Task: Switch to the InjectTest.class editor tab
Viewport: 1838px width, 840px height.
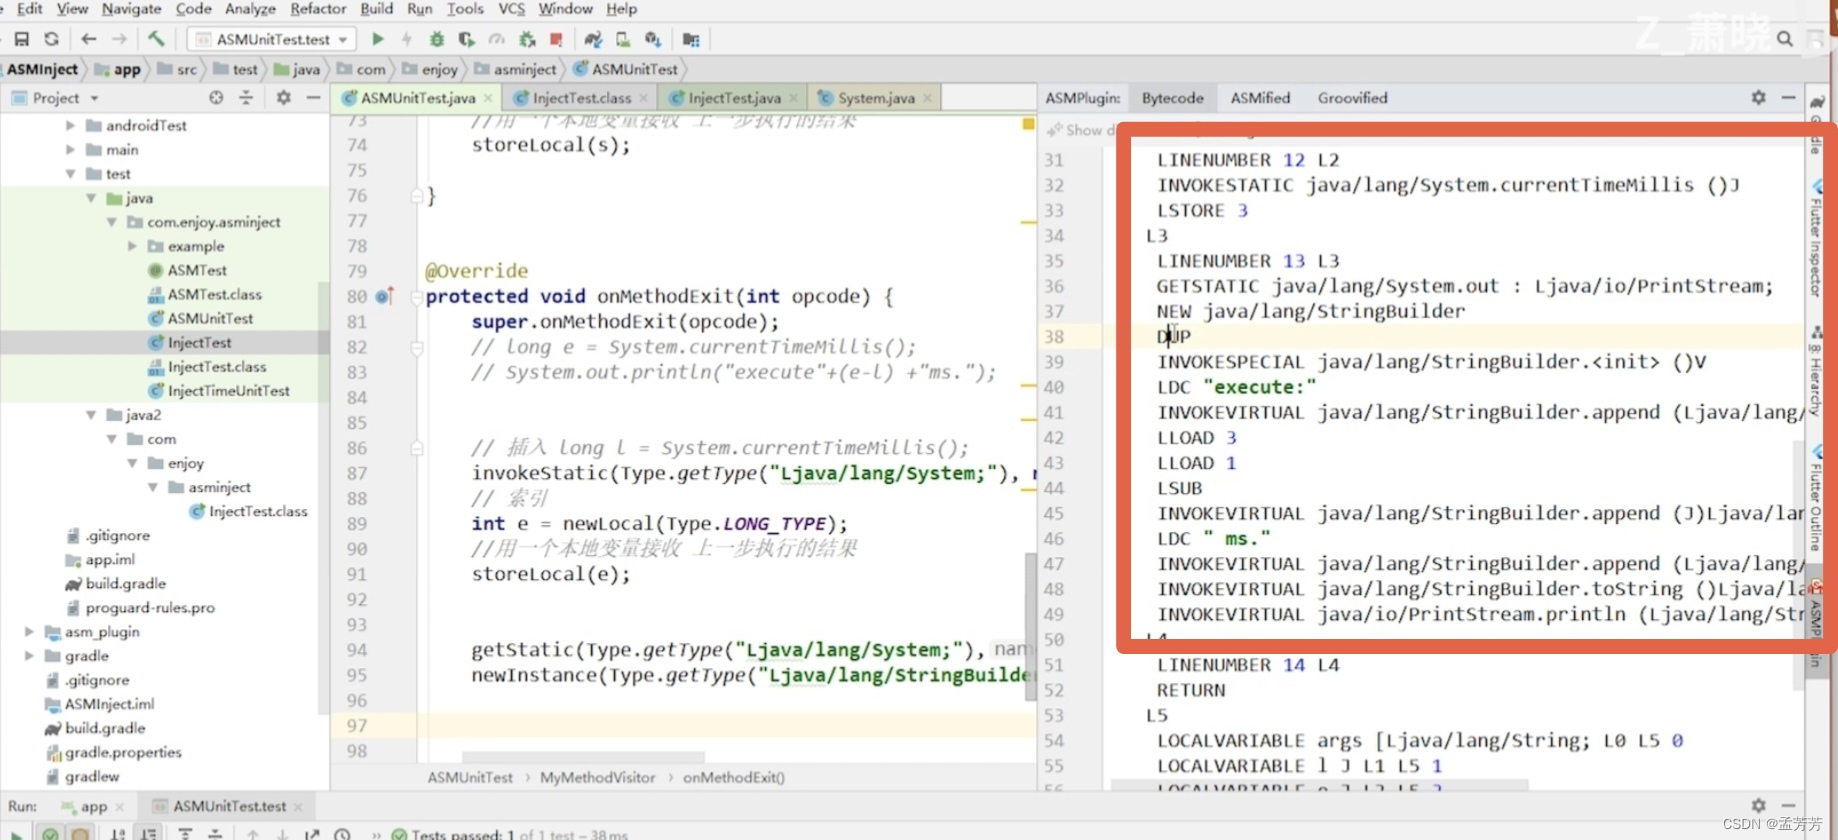Action: [581, 98]
